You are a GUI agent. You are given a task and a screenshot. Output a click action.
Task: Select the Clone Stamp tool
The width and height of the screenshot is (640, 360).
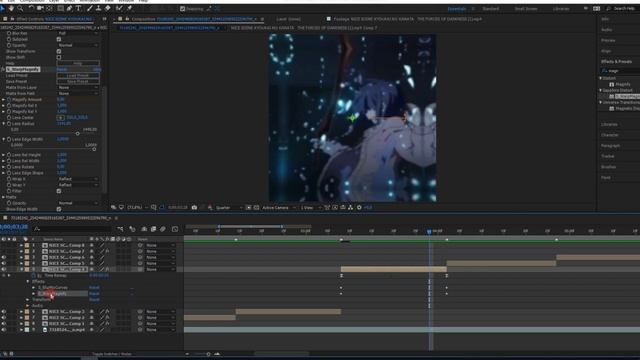click(98, 8)
